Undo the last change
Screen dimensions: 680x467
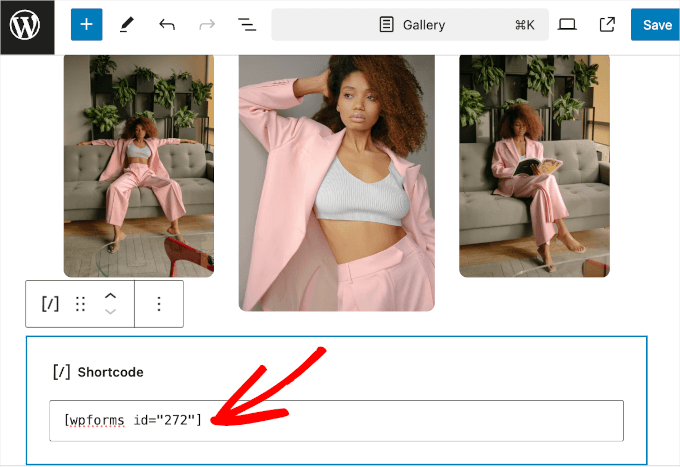pyautogui.click(x=167, y=25)
